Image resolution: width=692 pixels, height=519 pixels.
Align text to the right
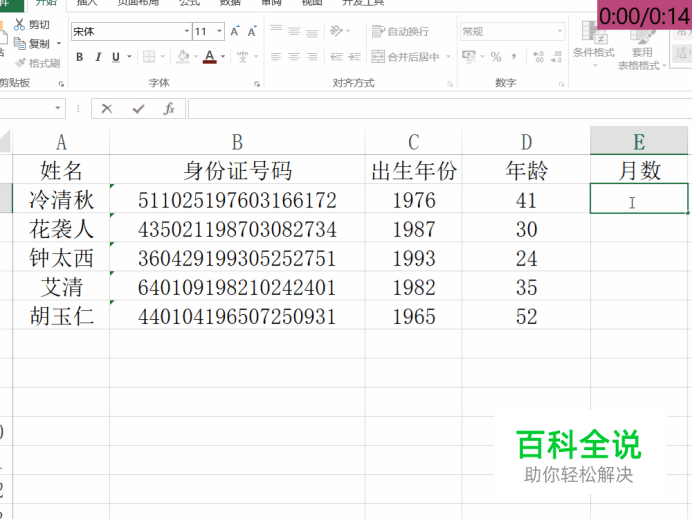pos(312,56)
